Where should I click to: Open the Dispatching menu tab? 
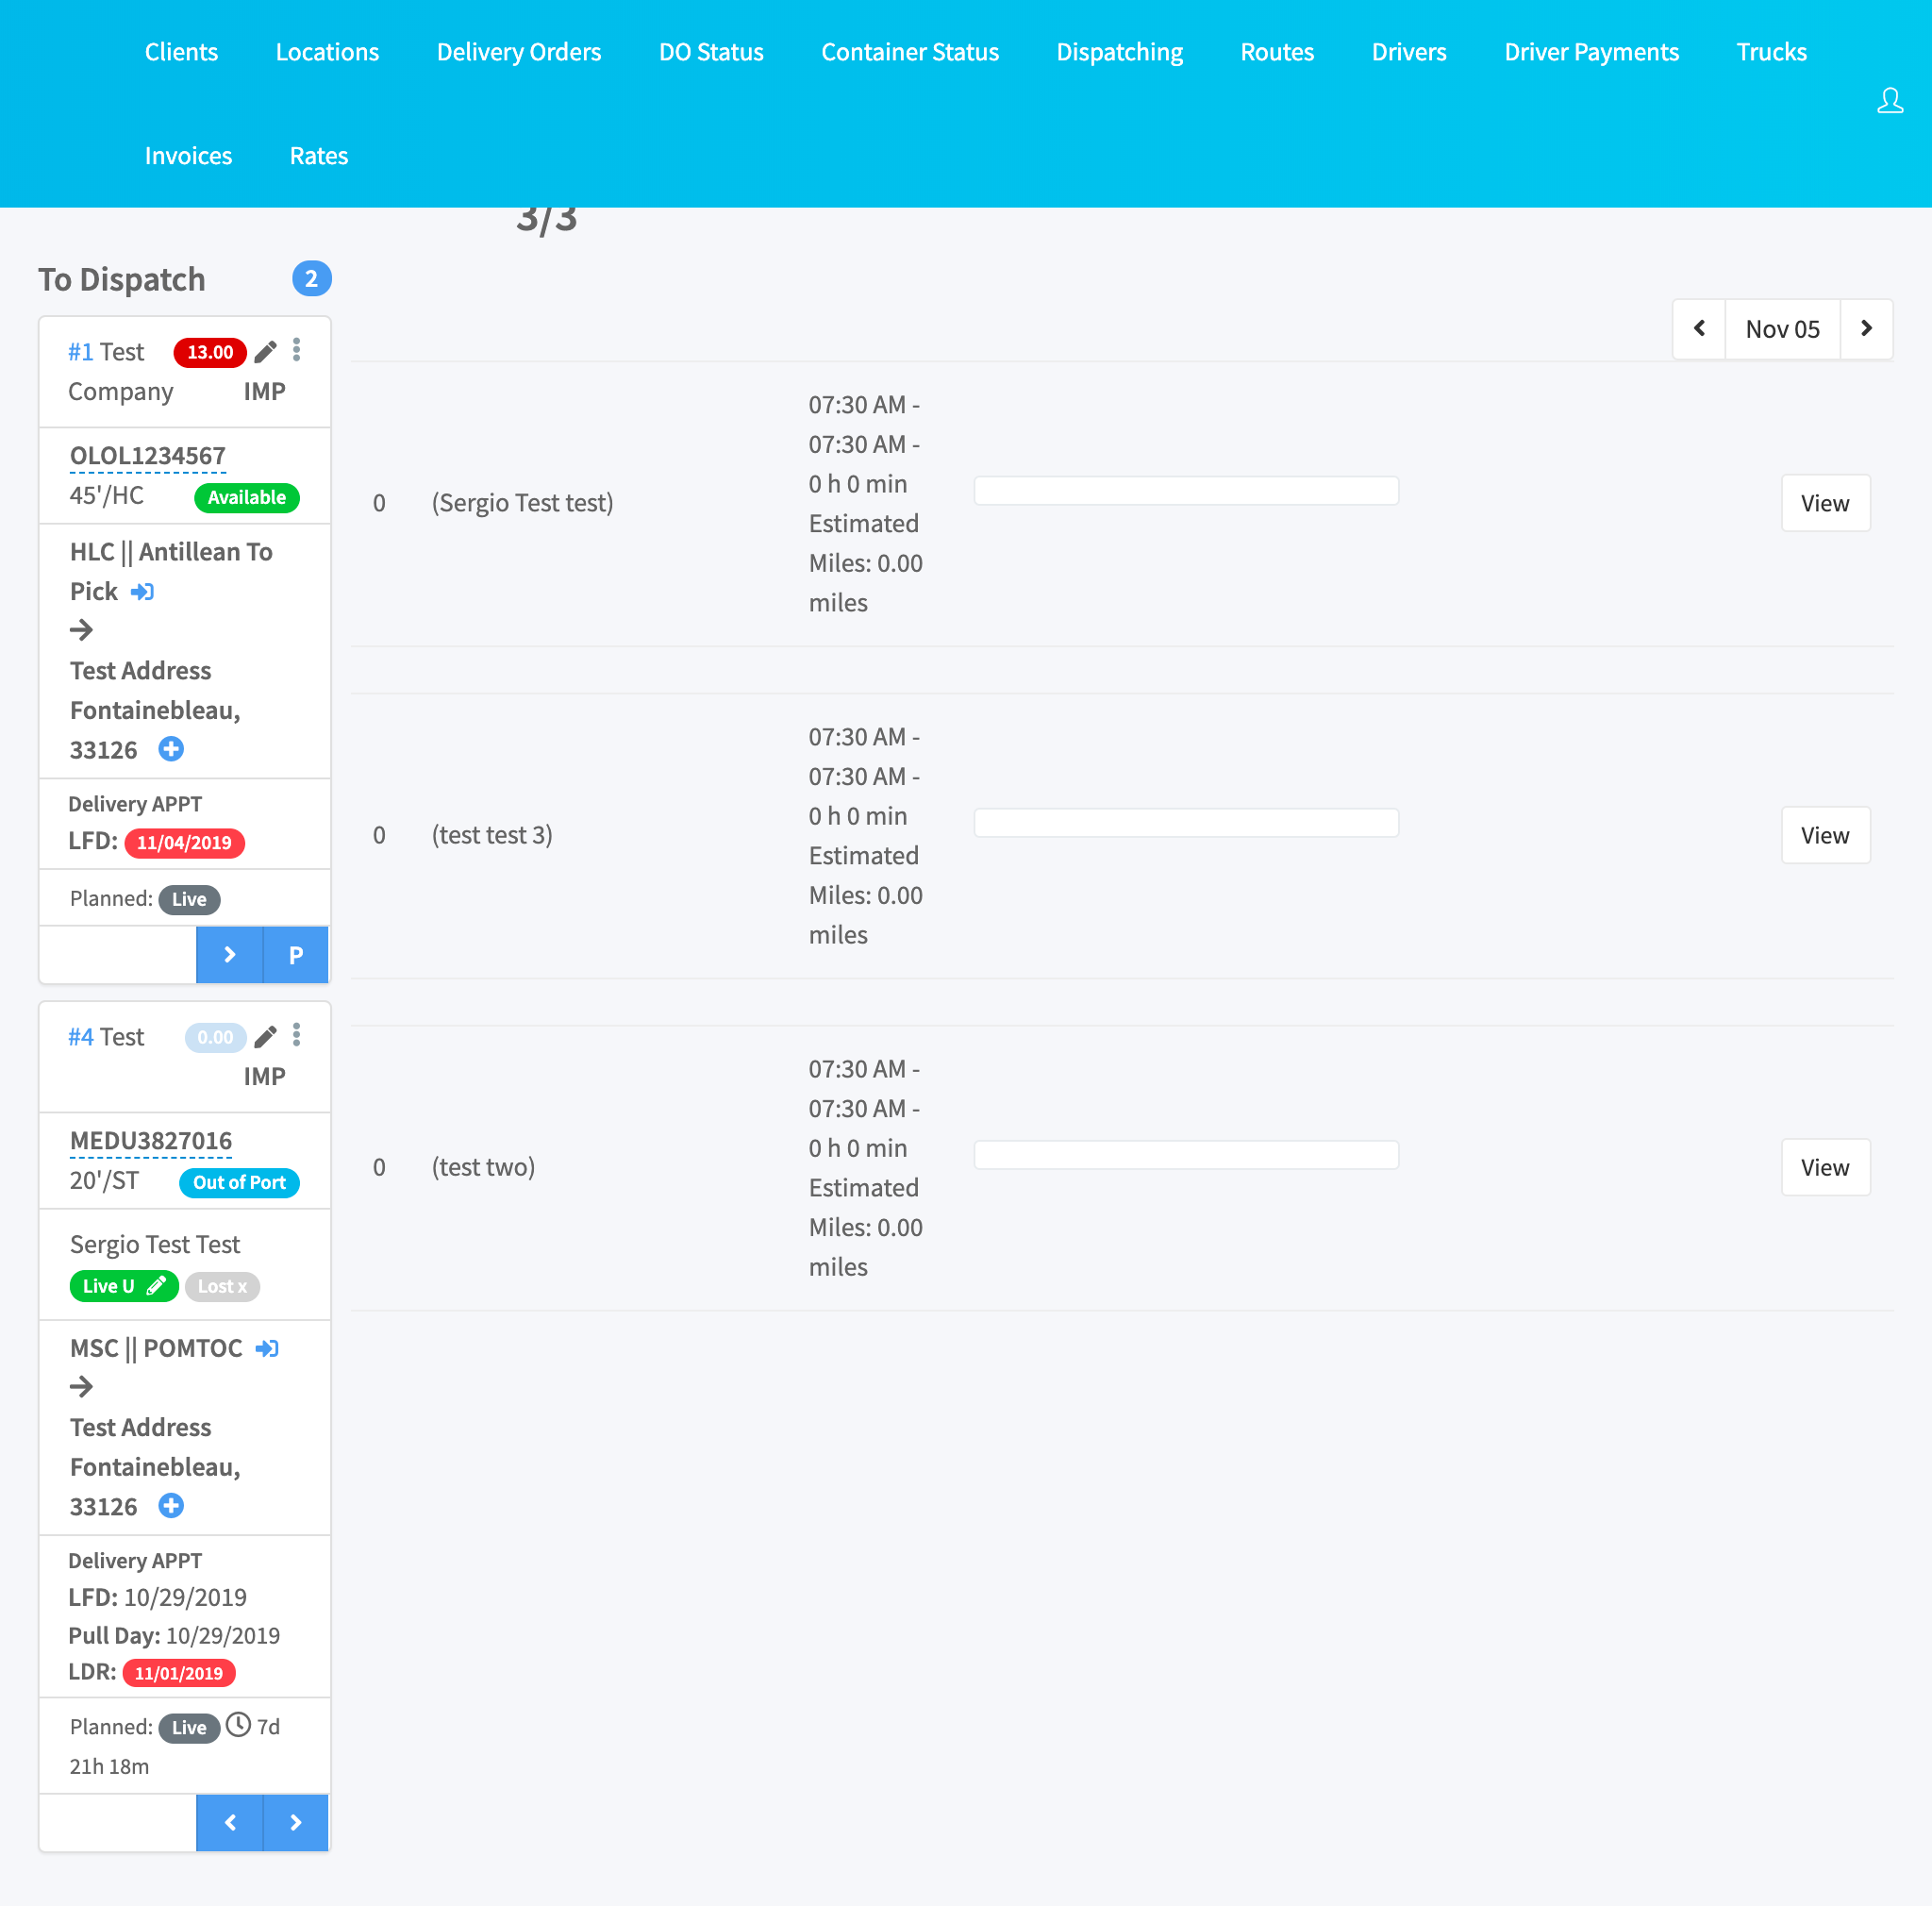[x=1119, y=52]
